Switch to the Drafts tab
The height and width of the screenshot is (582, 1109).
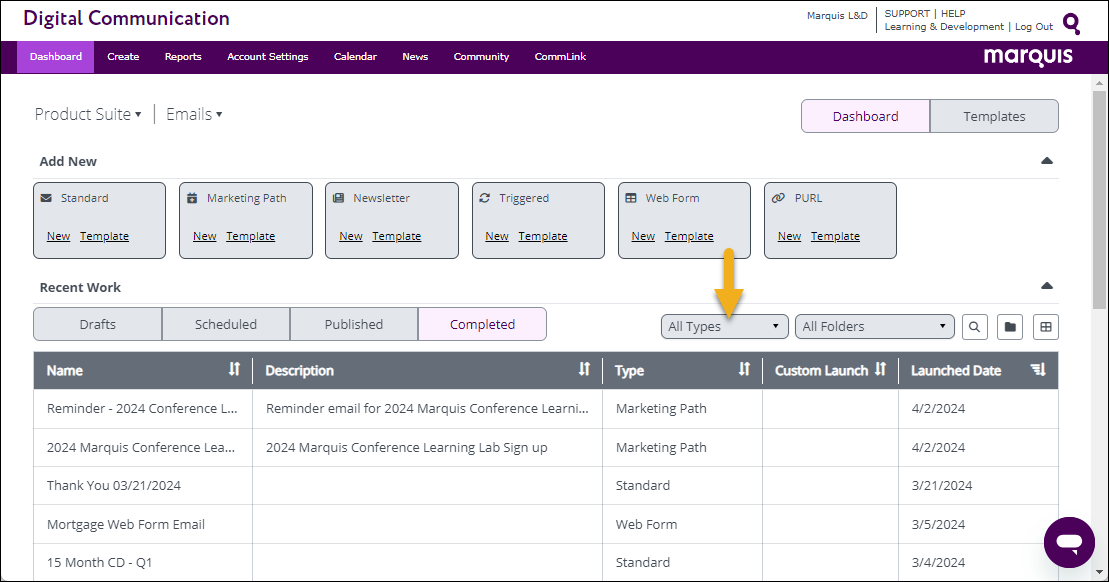[x=98, y=324]
